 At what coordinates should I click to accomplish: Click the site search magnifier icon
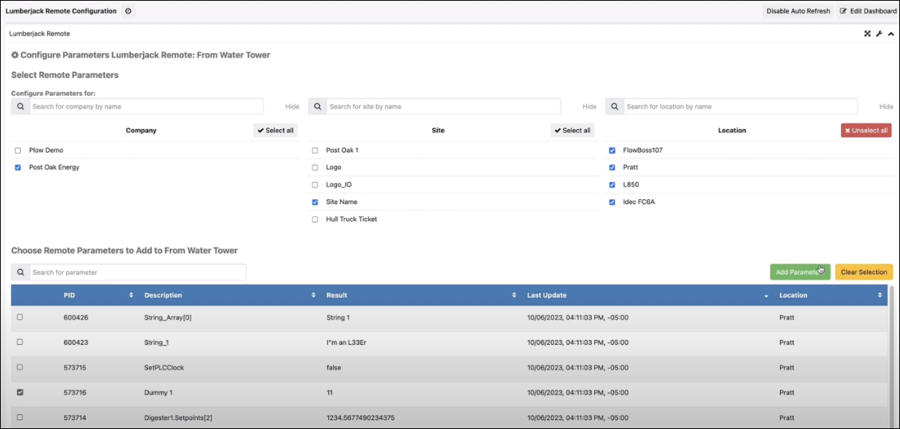[317, 106]
